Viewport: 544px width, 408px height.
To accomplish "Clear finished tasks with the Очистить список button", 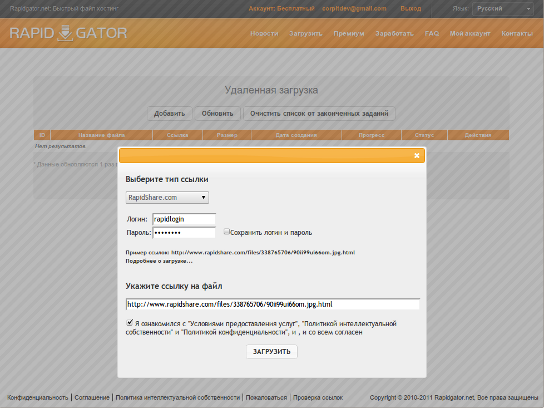I will 319,113.
